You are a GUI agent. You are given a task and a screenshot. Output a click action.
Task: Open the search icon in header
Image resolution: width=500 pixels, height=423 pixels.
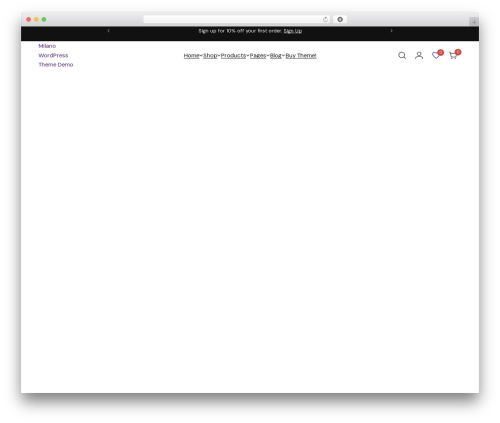point(402,55)
